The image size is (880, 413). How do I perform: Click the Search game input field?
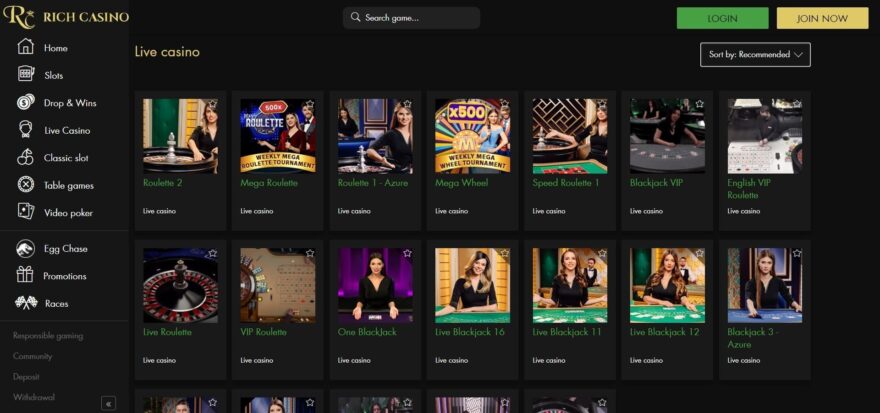pos(412,18)
